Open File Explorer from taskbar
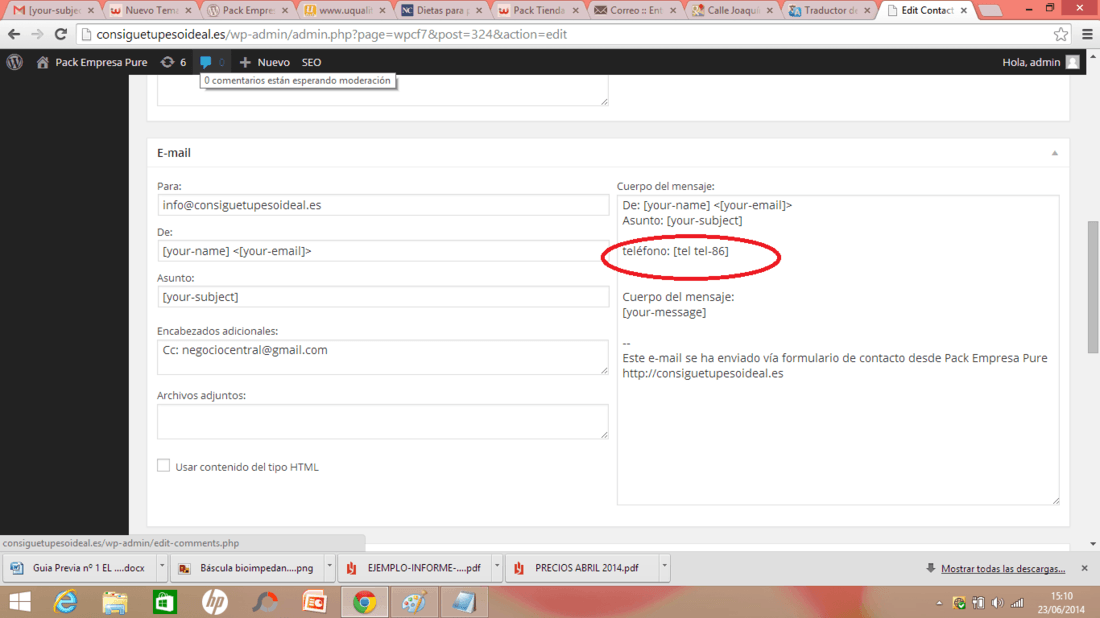This screenshot has width=1100, height=618. click(x=115, y=602)
